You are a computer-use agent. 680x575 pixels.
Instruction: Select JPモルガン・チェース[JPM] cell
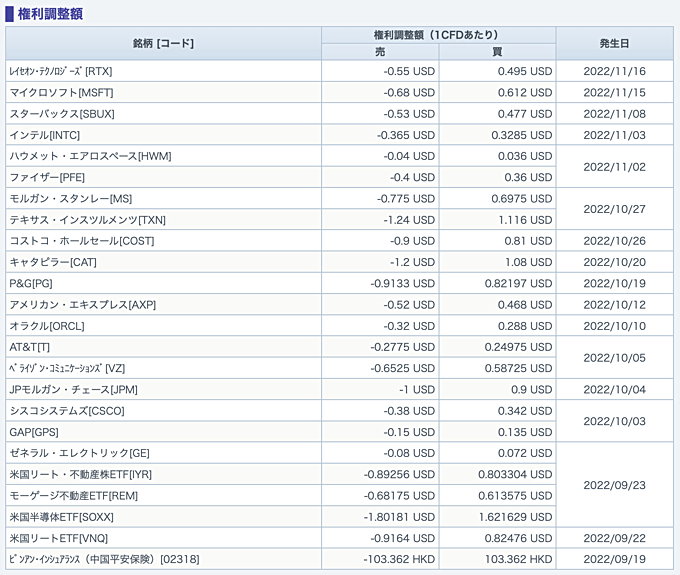[x=163, y=389]
